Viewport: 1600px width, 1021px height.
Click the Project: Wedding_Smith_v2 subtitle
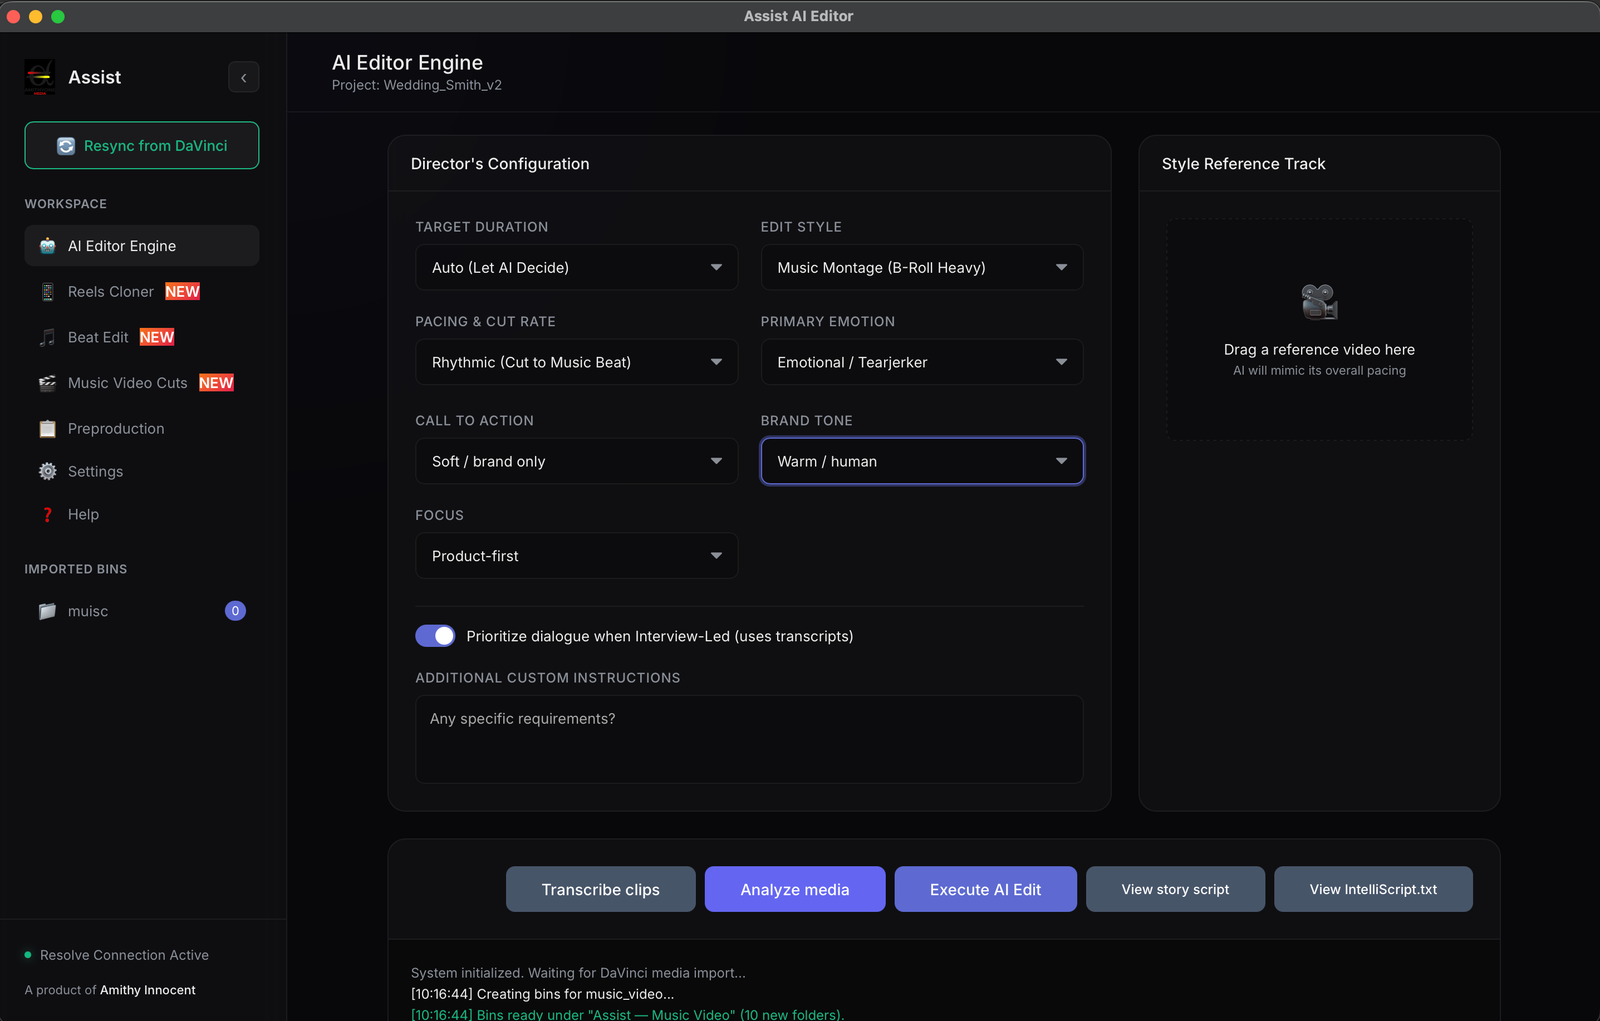point(417,85)
